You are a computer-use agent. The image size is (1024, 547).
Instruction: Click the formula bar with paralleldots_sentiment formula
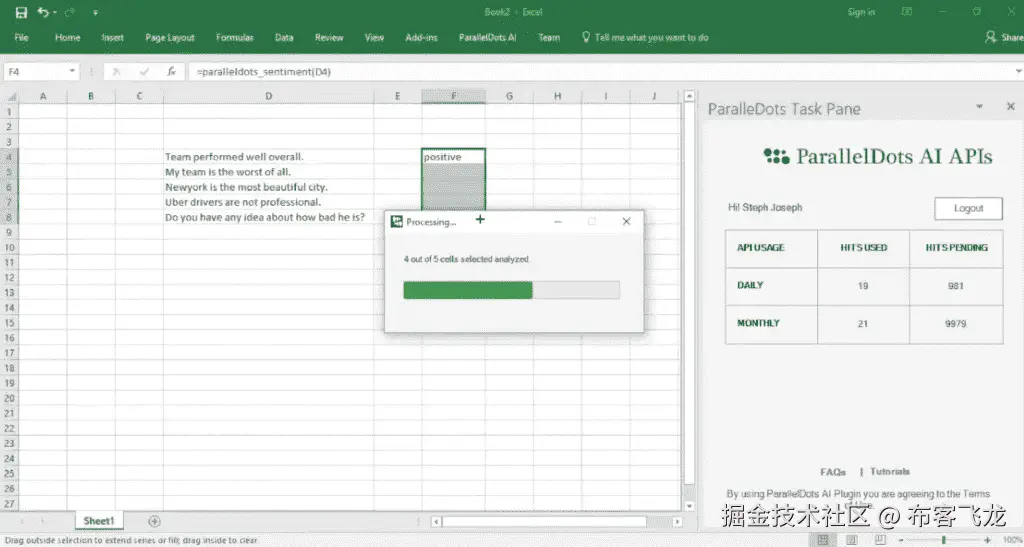pyautogui.click(x=600, y=72)
